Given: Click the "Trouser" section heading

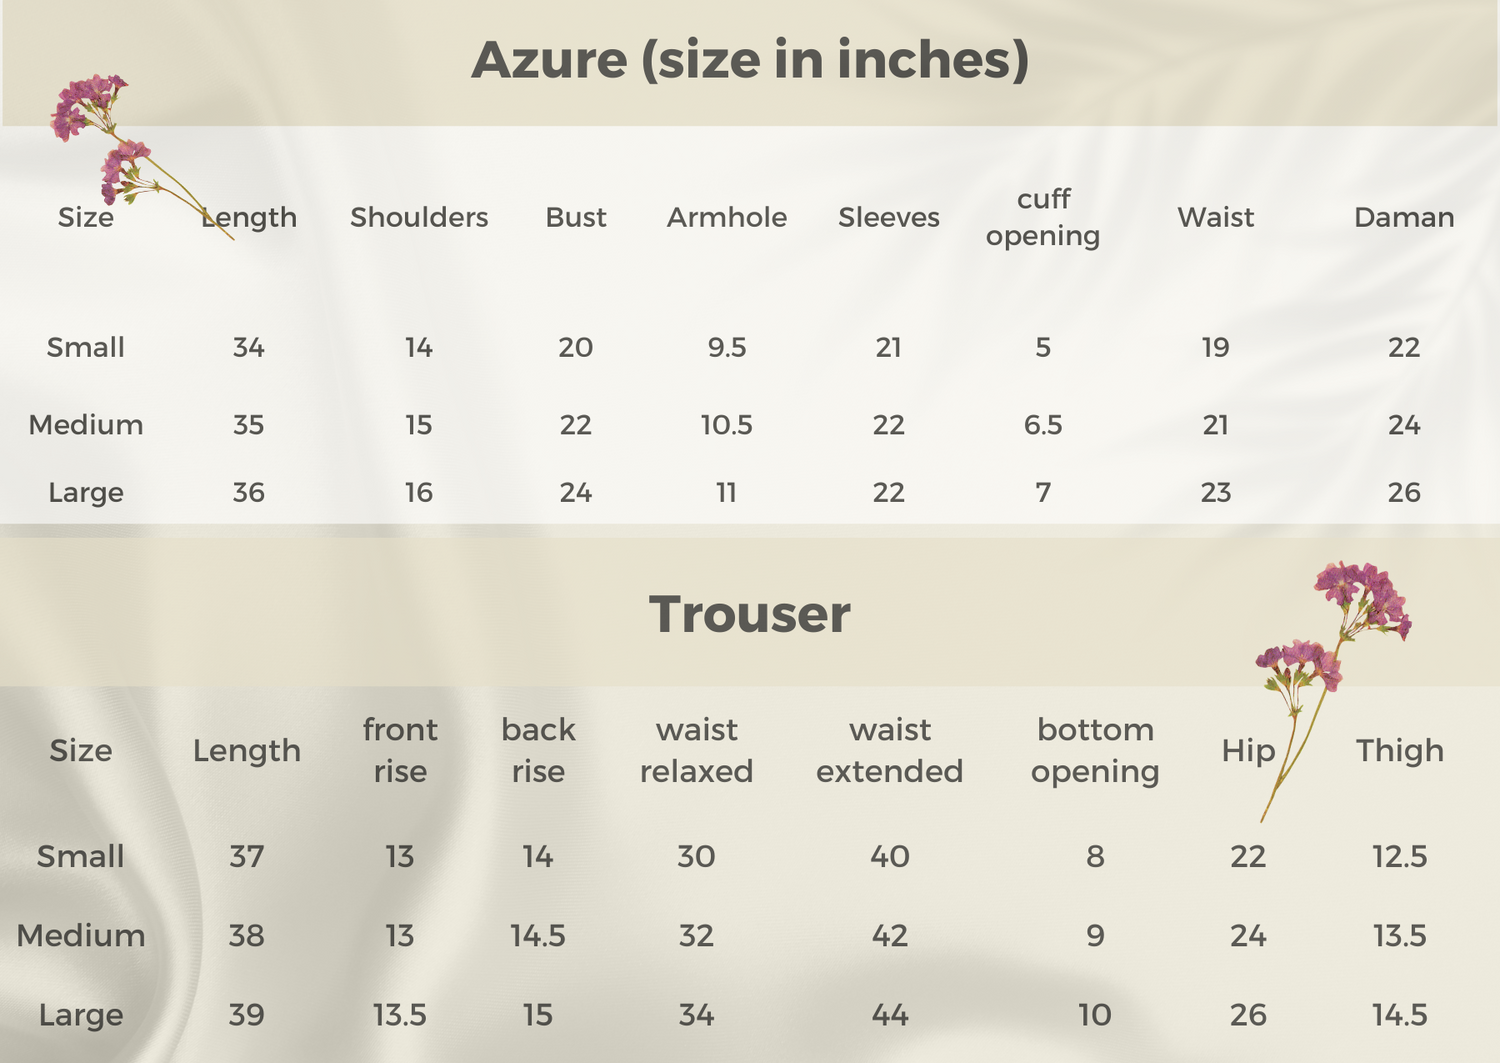Looking at the screenshot, I should tap(750, 614).
